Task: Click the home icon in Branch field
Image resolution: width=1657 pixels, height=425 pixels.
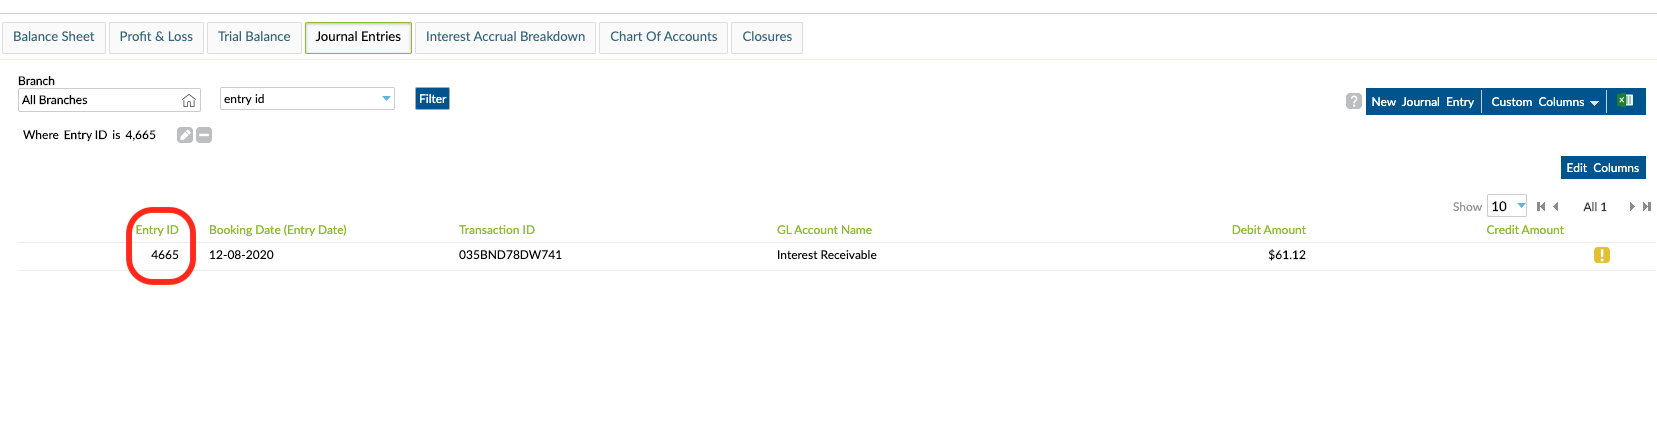Action: 189,100
